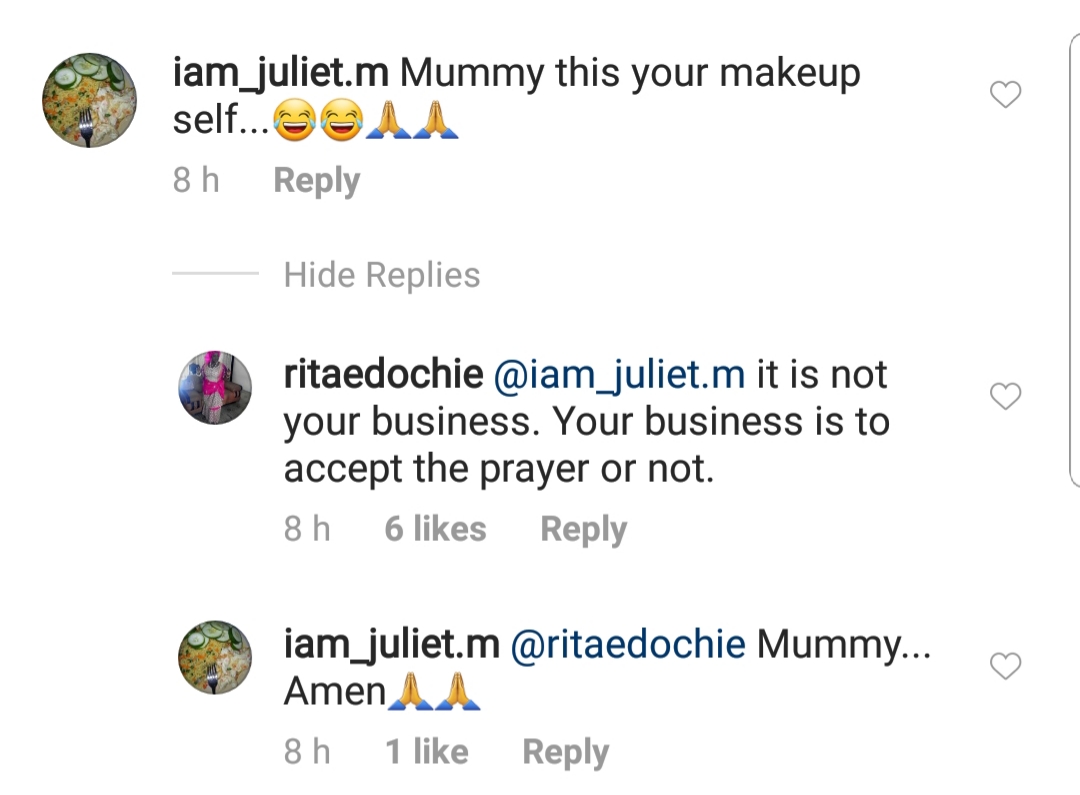
Task: Follow the blue @iam_juliet.m mention
Action: 620,375
